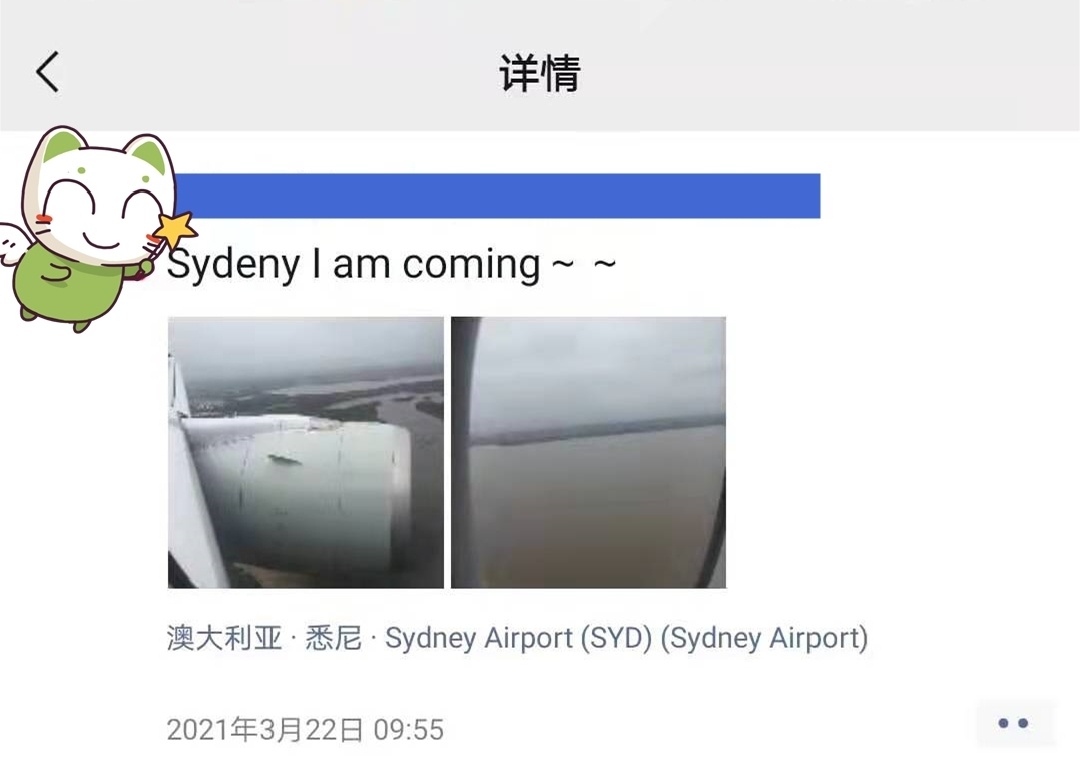Screen dimensions: 1080x773
Task: Tap the 悉尼 city label
Action: click(333, 638)
